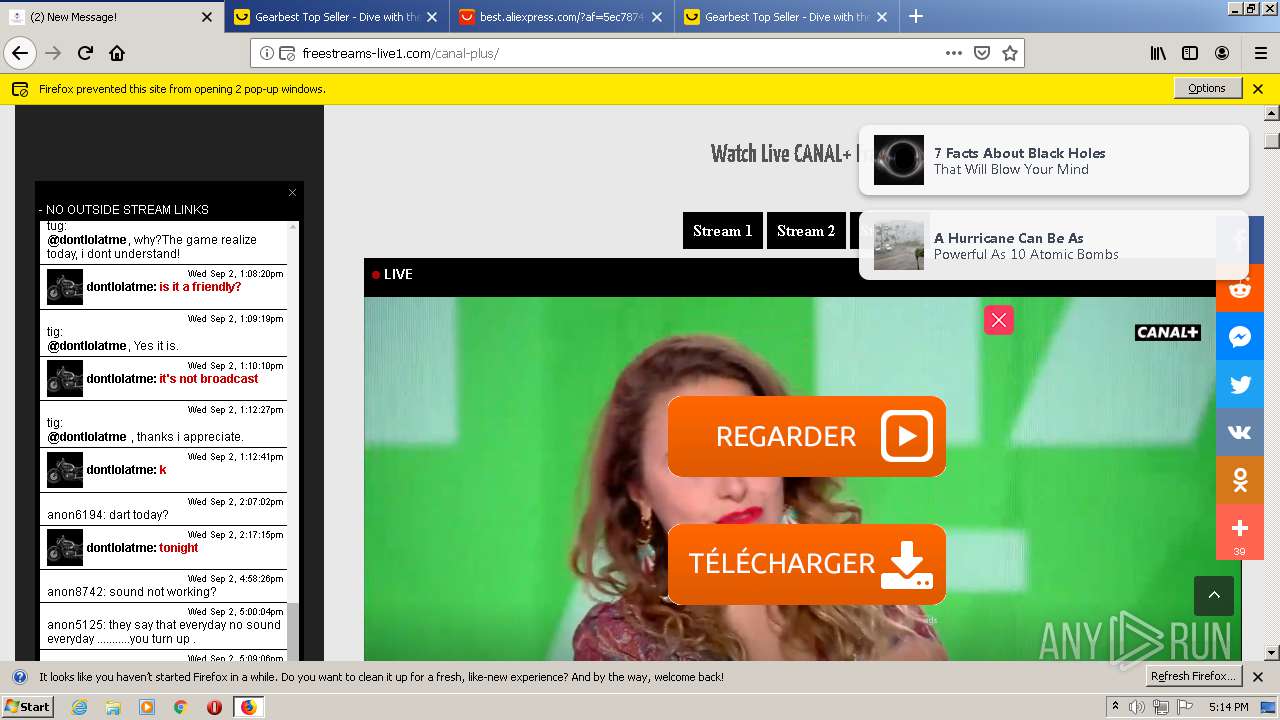The height and width of the screenshot is (720, 1280).
Task: Close the (2) New Message! tab
Action: tap(207, 17)
